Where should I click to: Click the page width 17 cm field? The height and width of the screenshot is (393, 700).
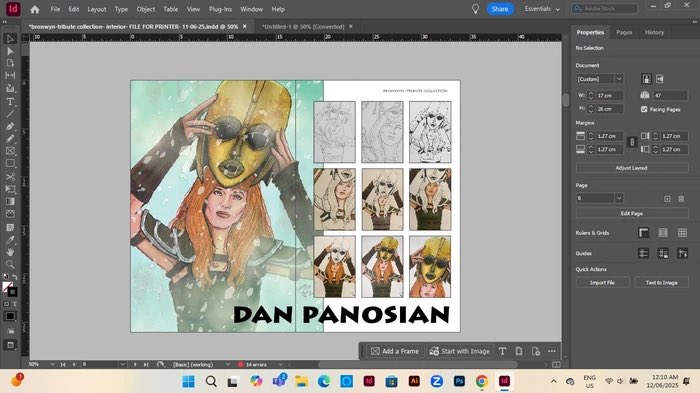pos(609,96)
